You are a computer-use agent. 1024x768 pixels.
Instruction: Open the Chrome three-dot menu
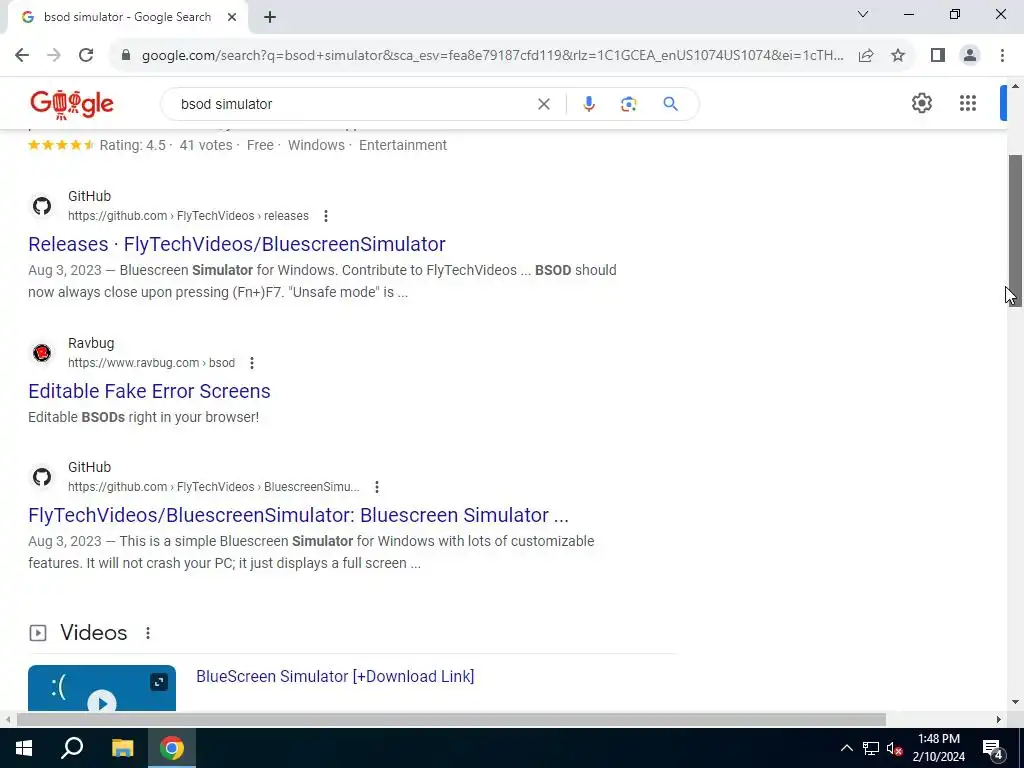coord(1002,55)
